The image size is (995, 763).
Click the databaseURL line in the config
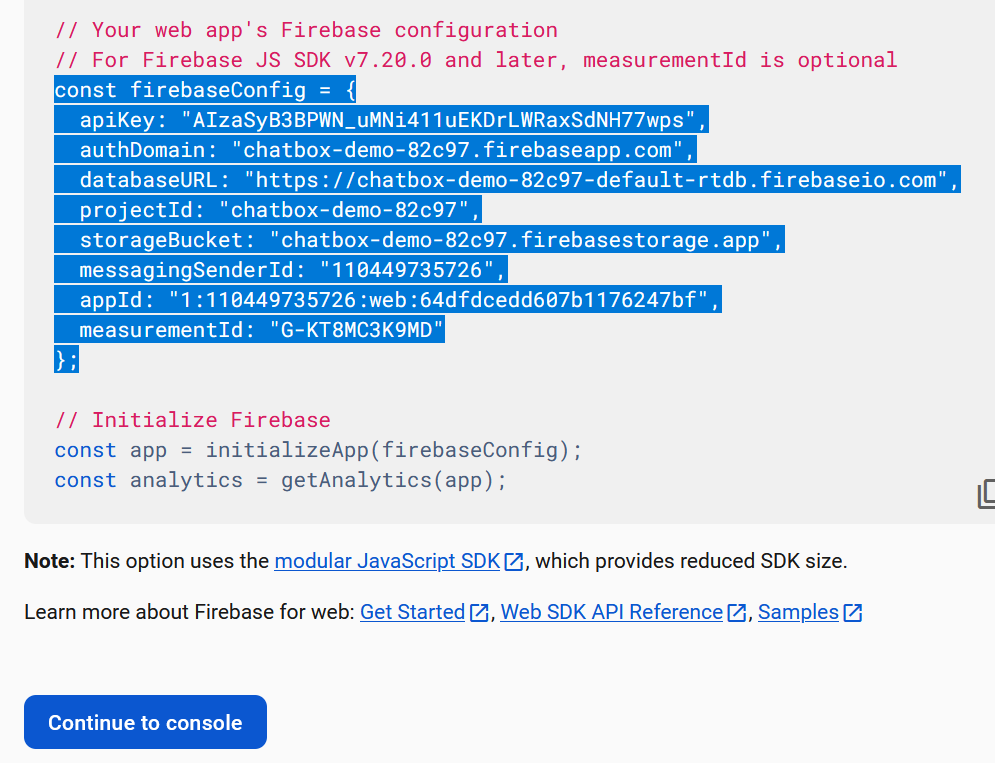(x=508, y=180)
